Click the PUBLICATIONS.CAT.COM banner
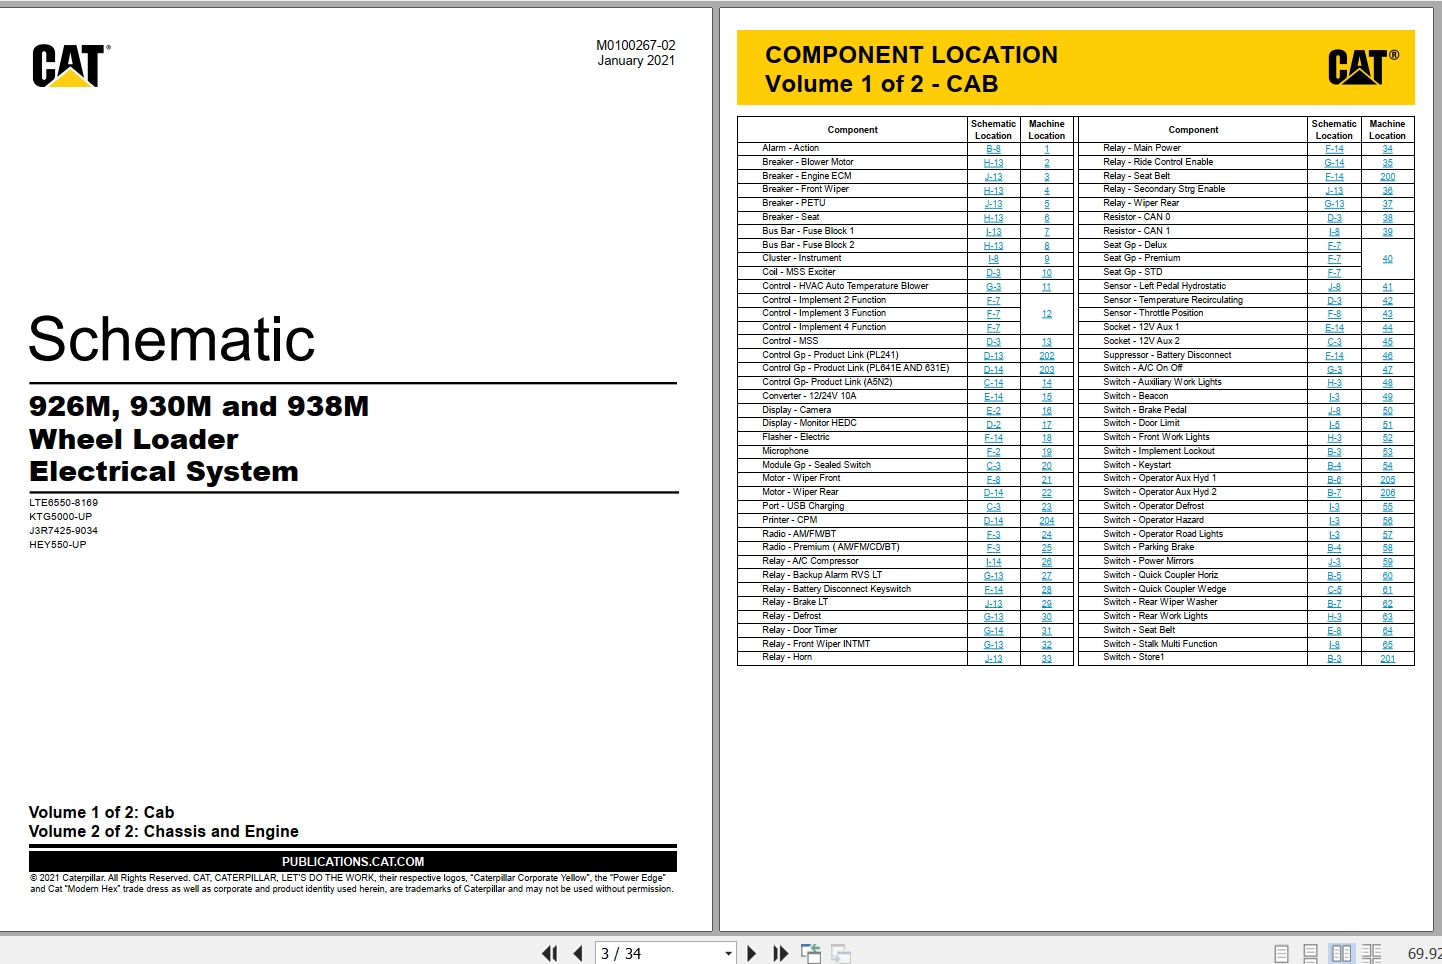 (x=353, y=861)
